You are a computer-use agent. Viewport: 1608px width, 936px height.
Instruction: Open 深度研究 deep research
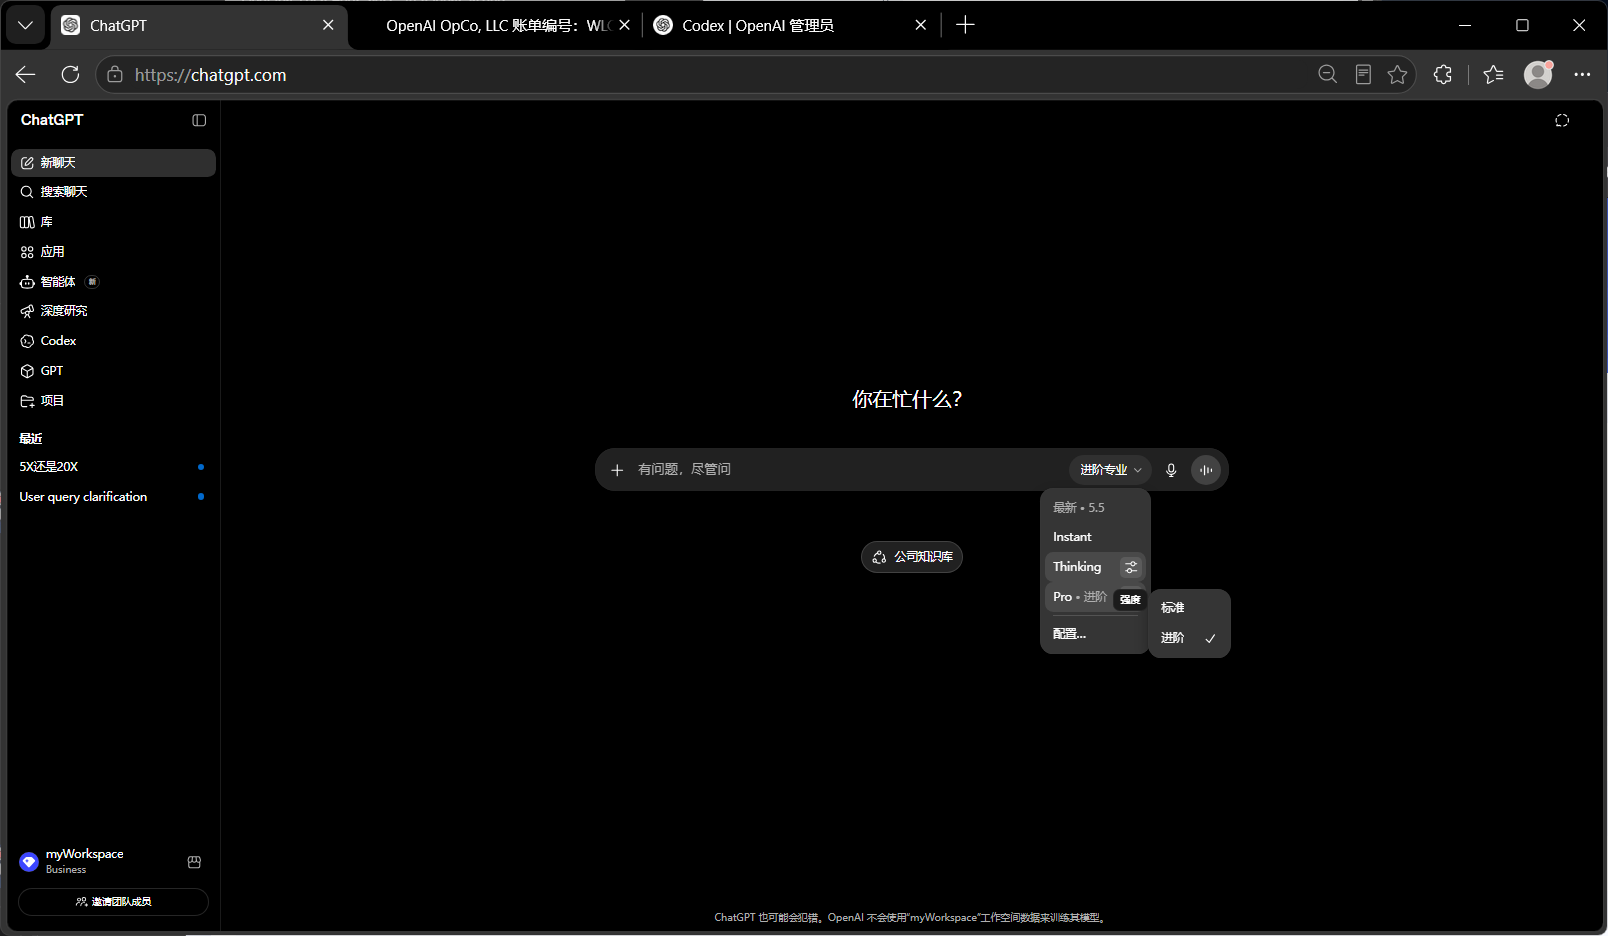[x=113, y=311]
